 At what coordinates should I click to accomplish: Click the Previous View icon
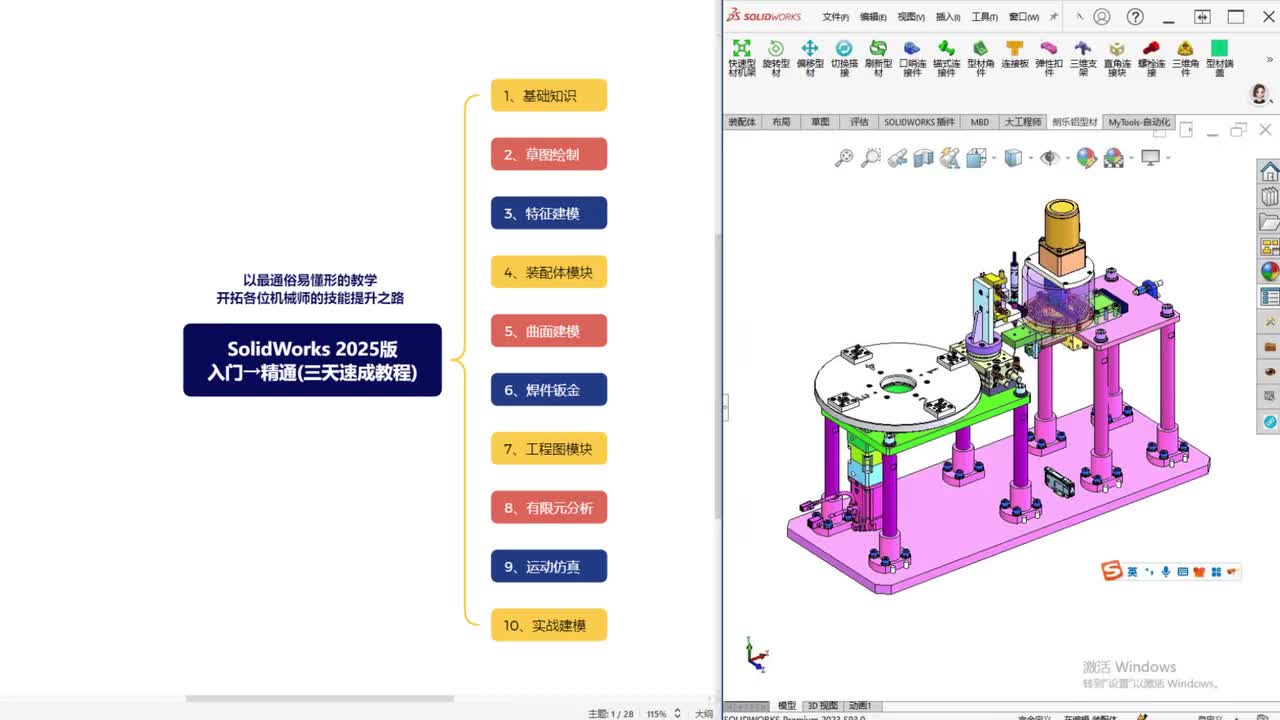897,158
